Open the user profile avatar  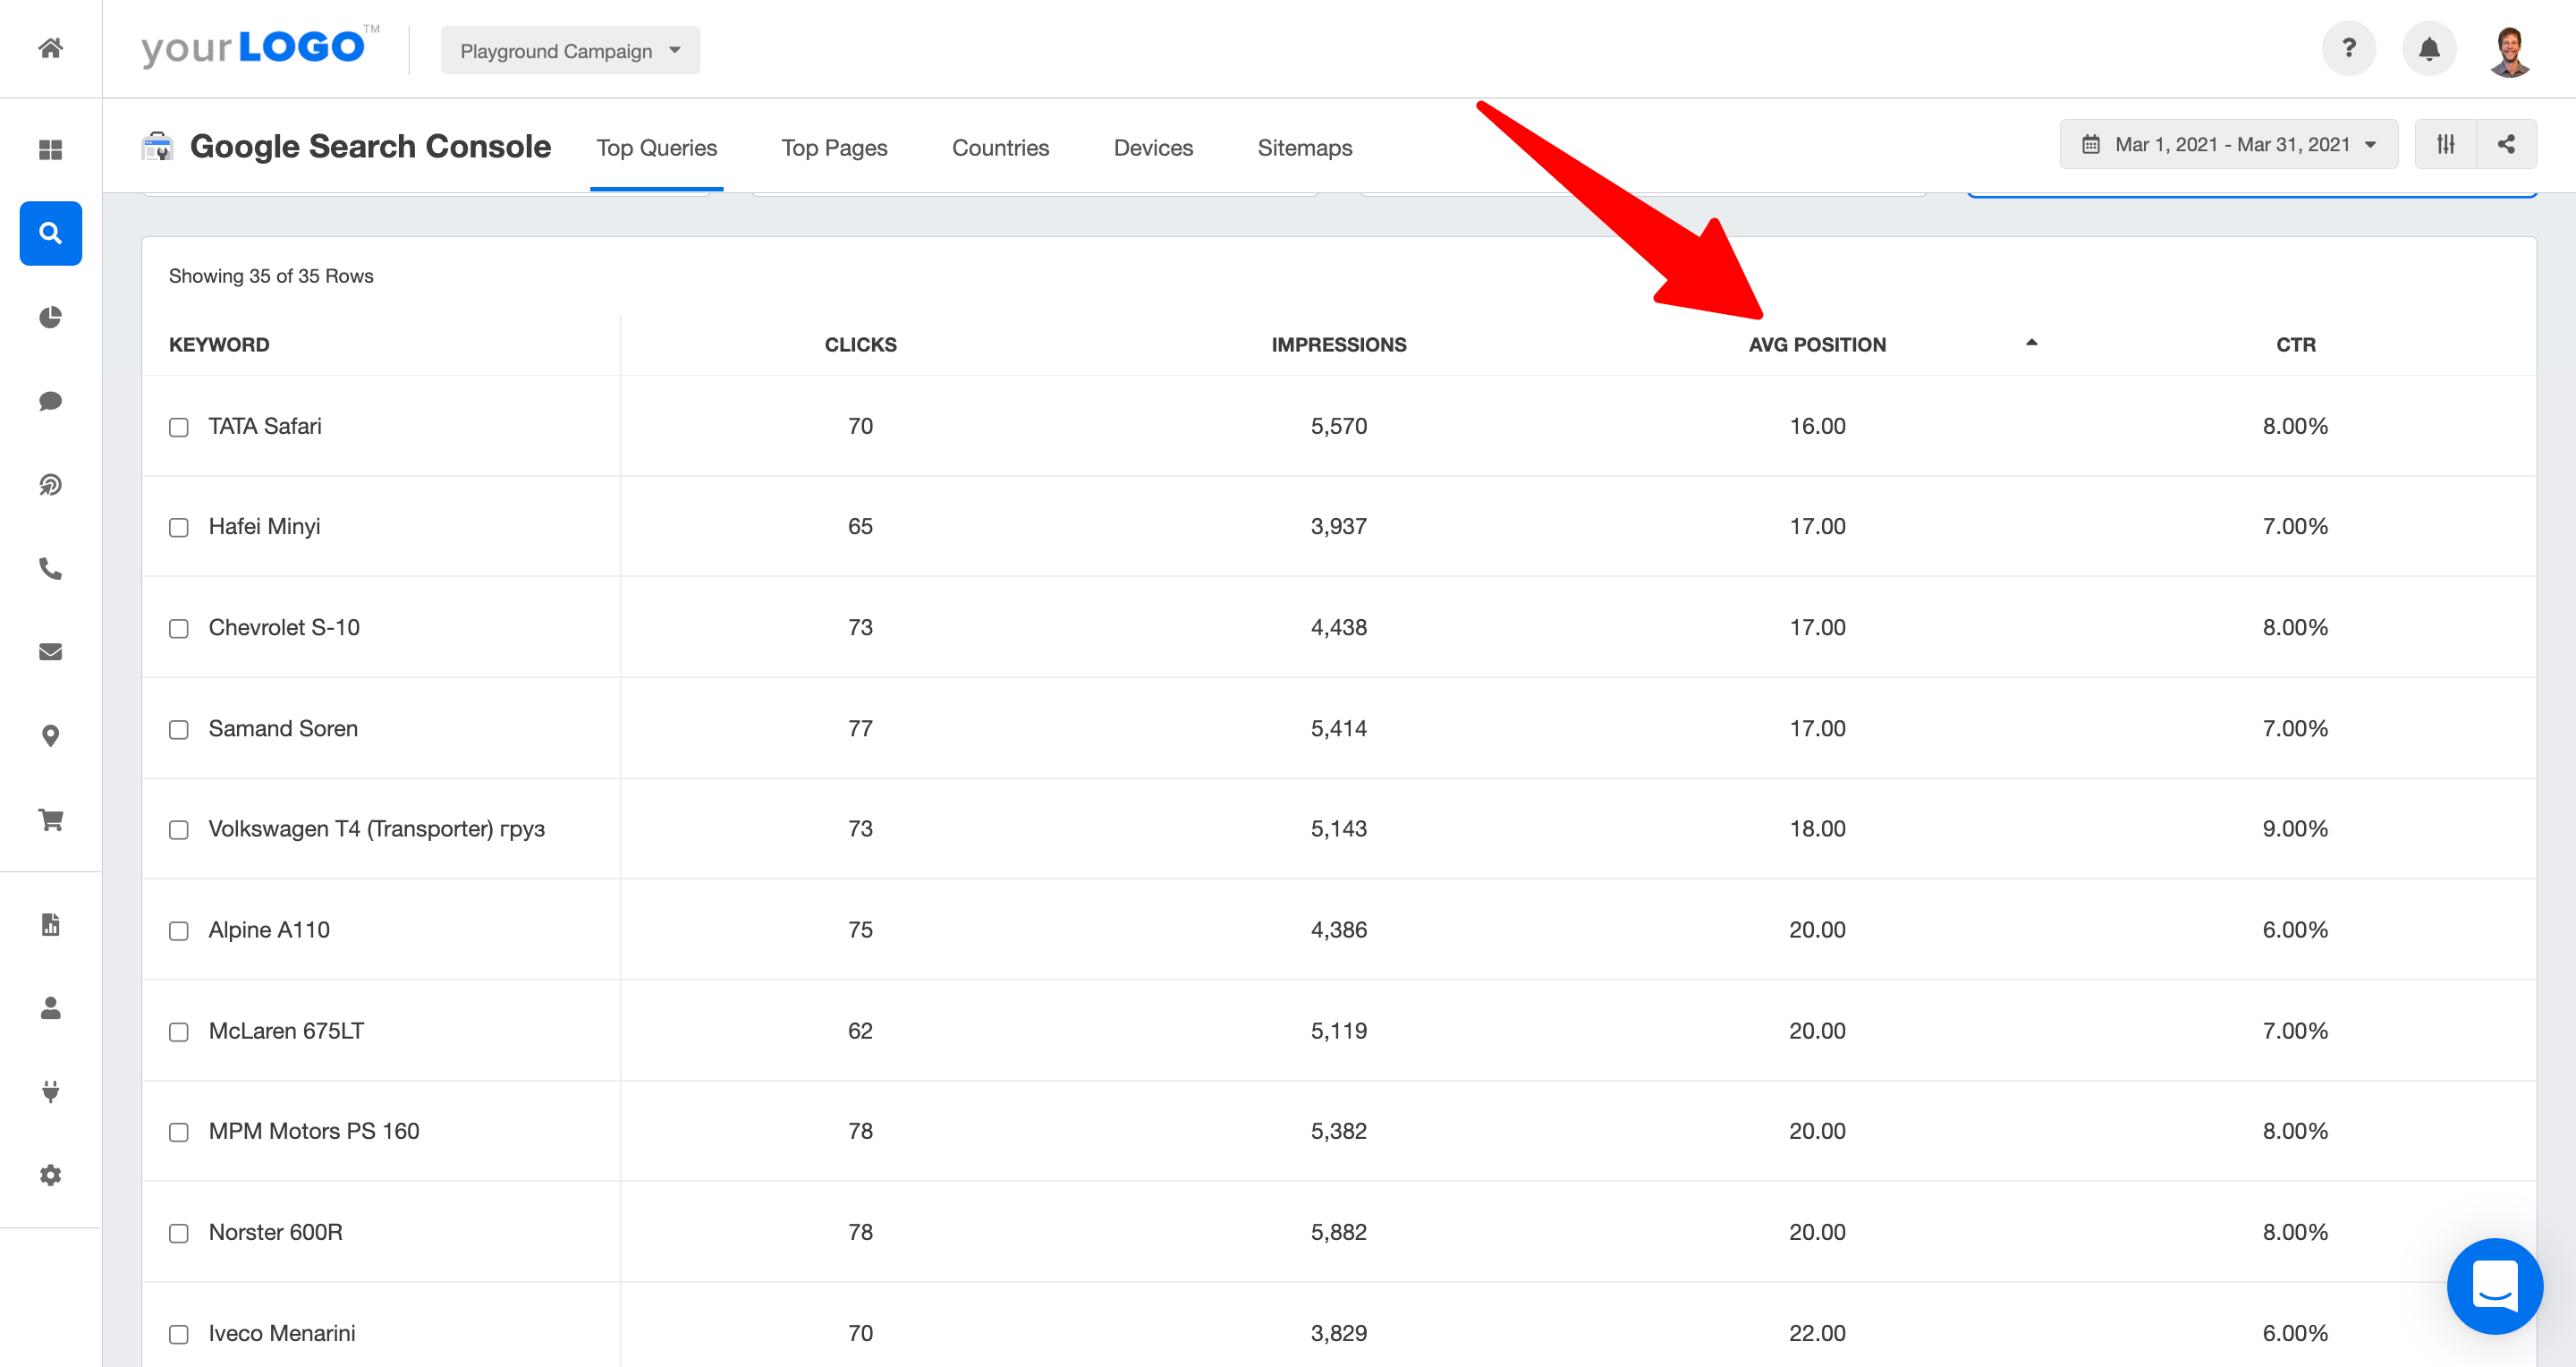pyautogui.click(x=2510, y=51)
